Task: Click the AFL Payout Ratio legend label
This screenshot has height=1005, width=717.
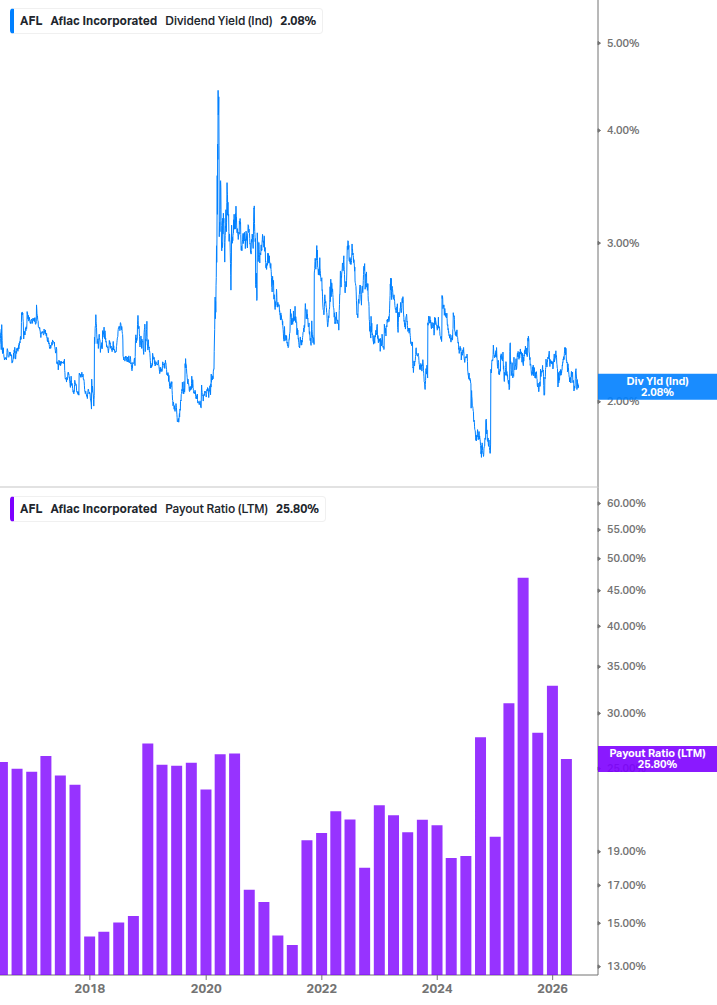Action: pos(169,509)
